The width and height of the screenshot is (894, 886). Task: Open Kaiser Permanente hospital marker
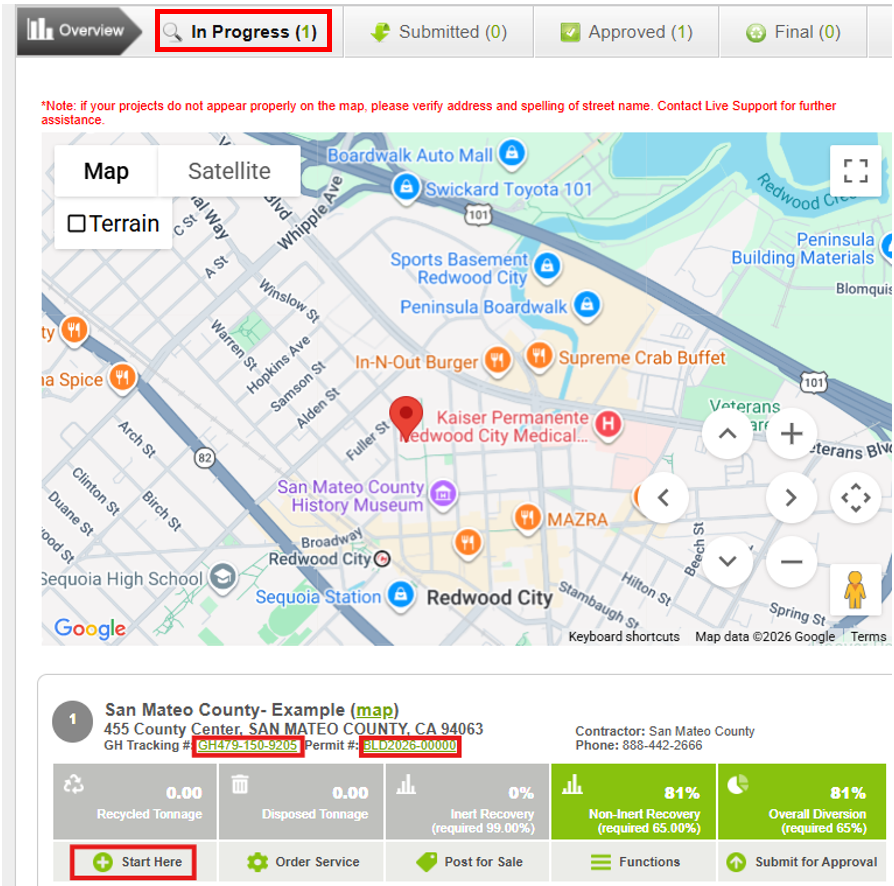click(607, 425)
